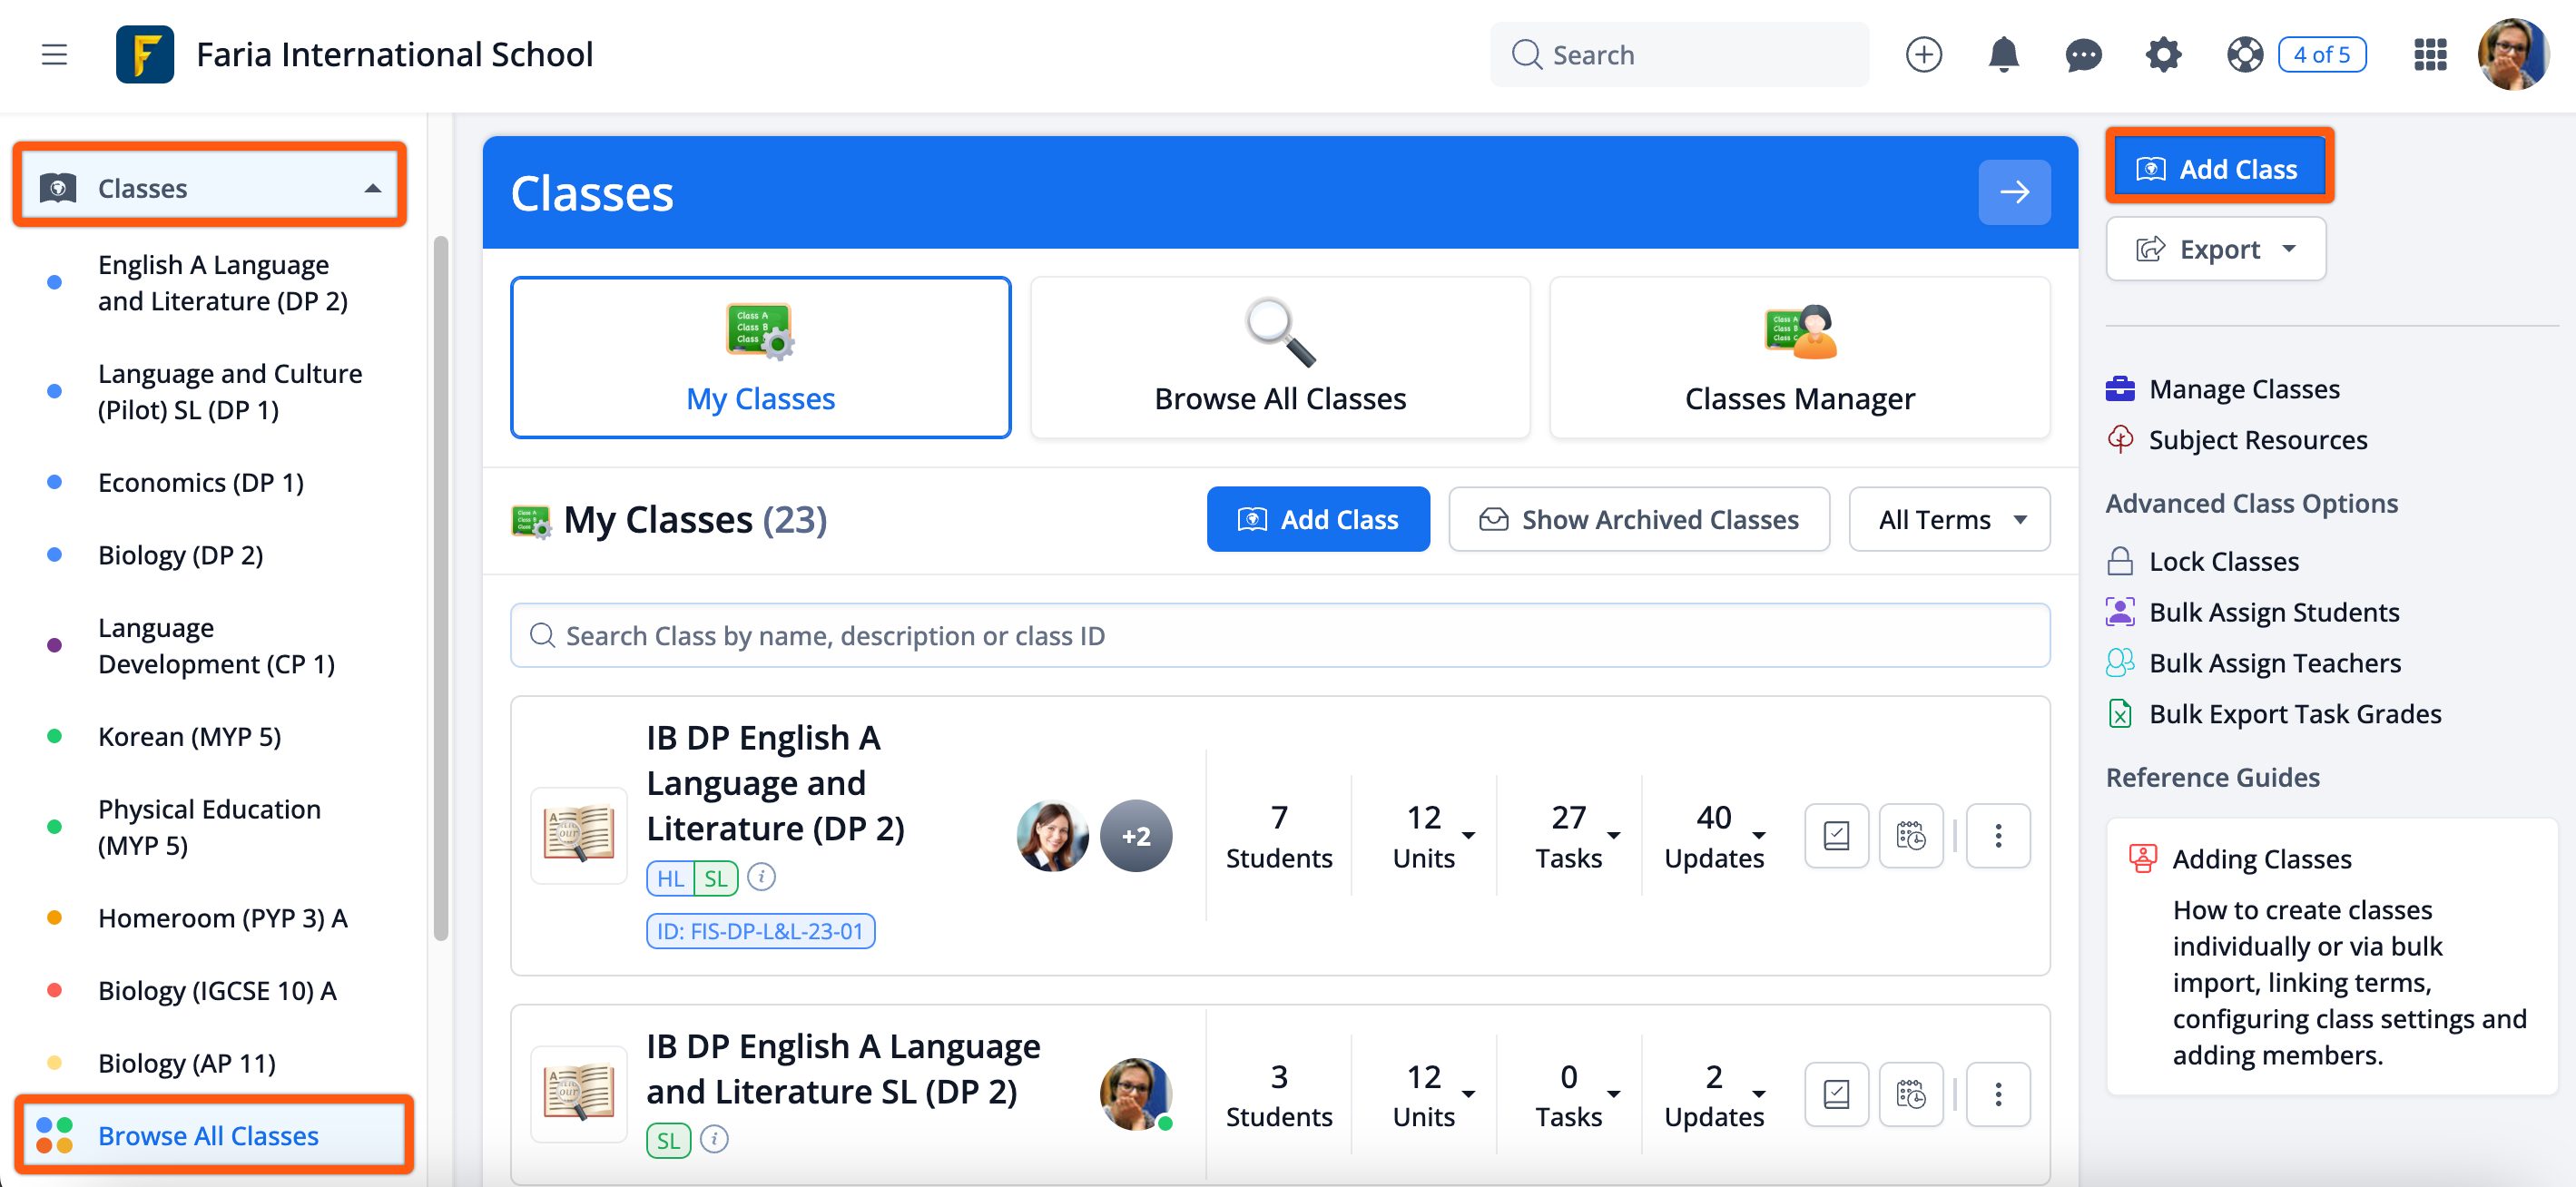The image size is (2576, 1187).
Task: Open the All Terms dropdown
Action: coord(1948,519)
